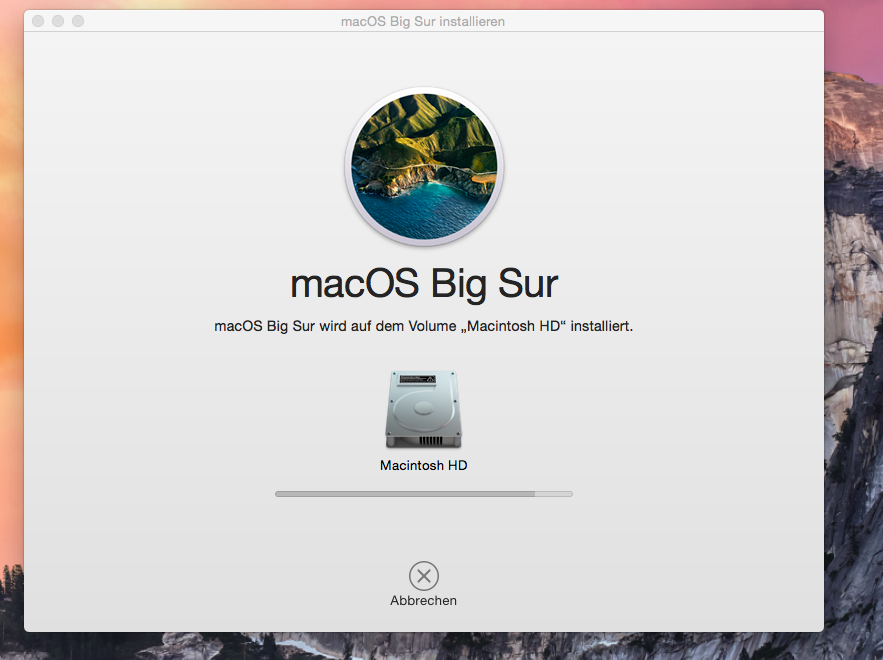Screen dimensions: 883x660
Task: Click the macOS Big Sur heading
Action: coord(424,284)
